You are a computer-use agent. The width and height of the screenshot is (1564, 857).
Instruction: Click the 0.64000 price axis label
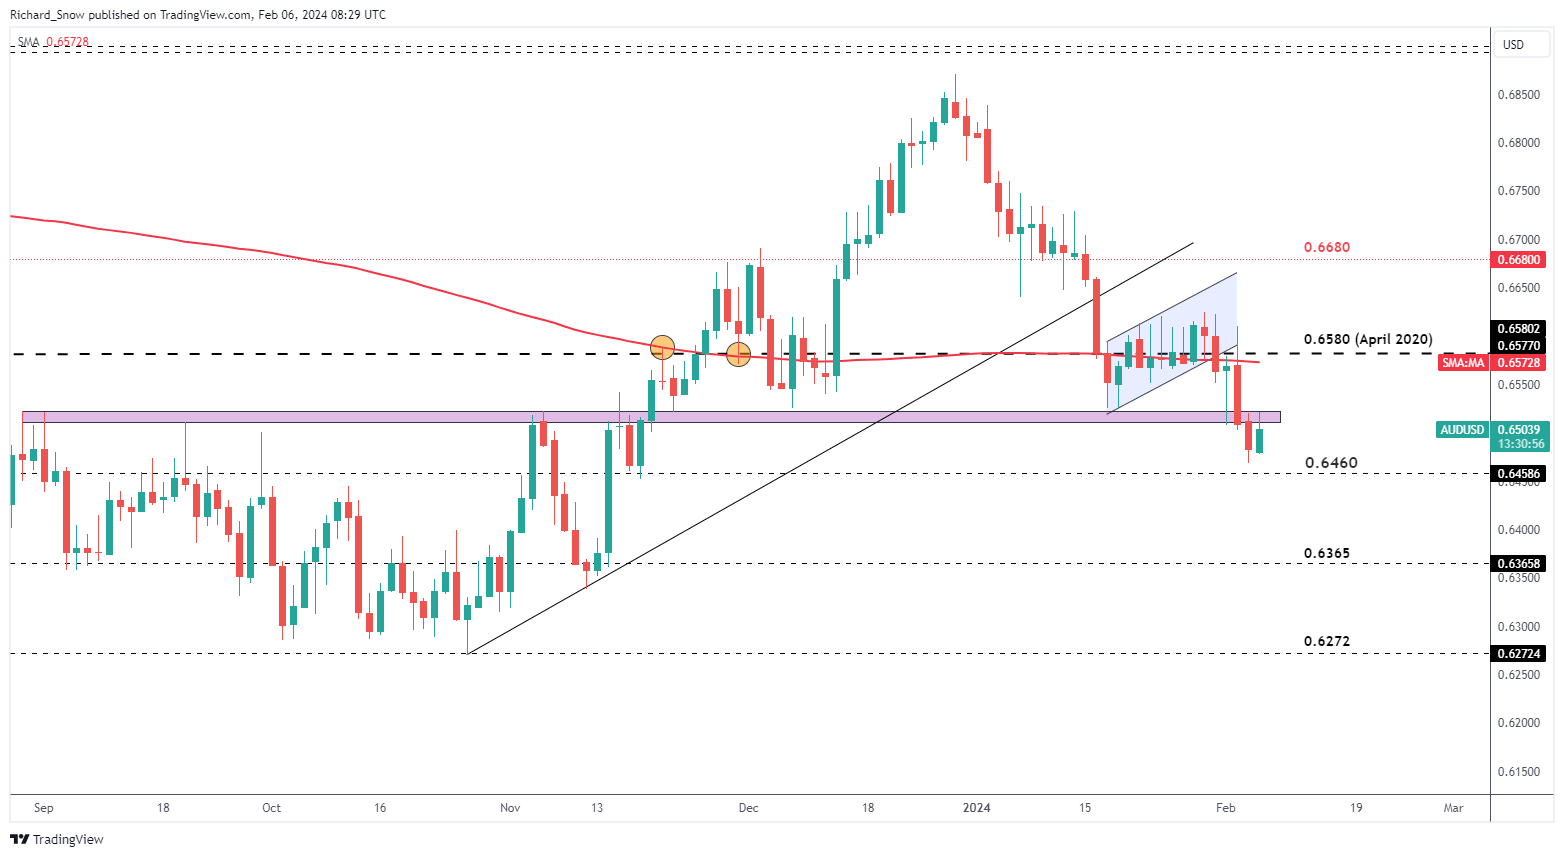[x=1518, y=530]
